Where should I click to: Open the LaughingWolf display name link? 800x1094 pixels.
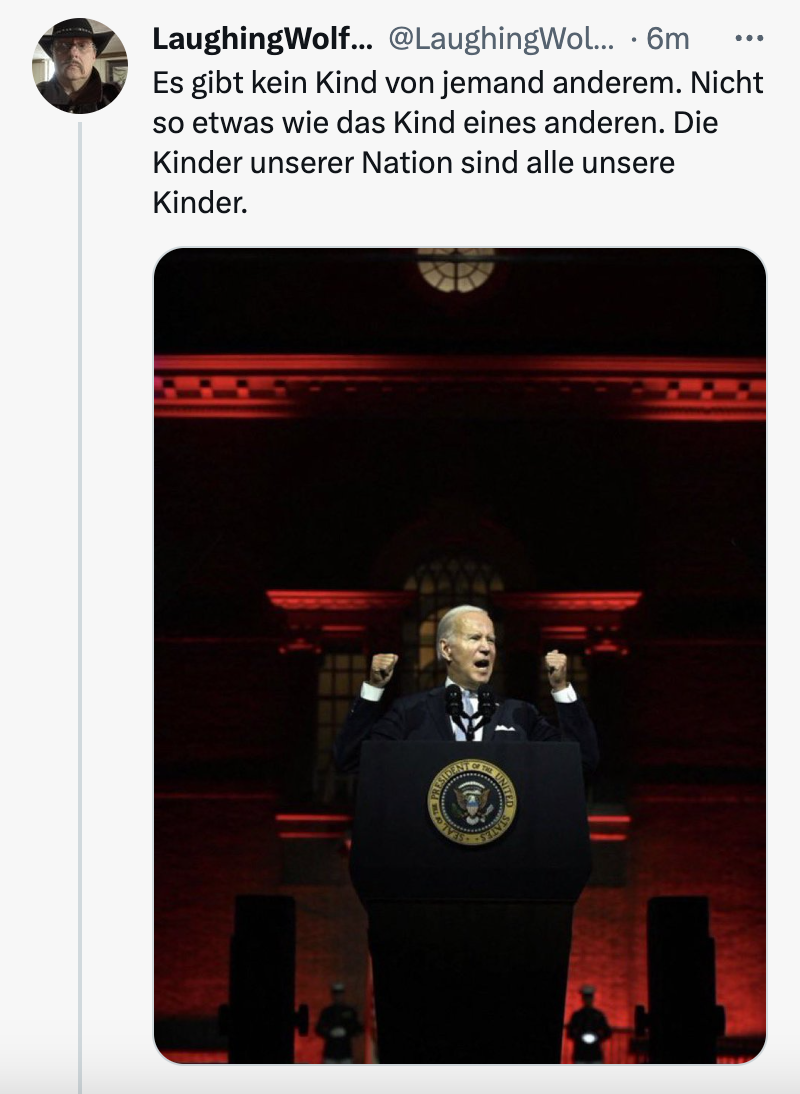click(262, 39)
